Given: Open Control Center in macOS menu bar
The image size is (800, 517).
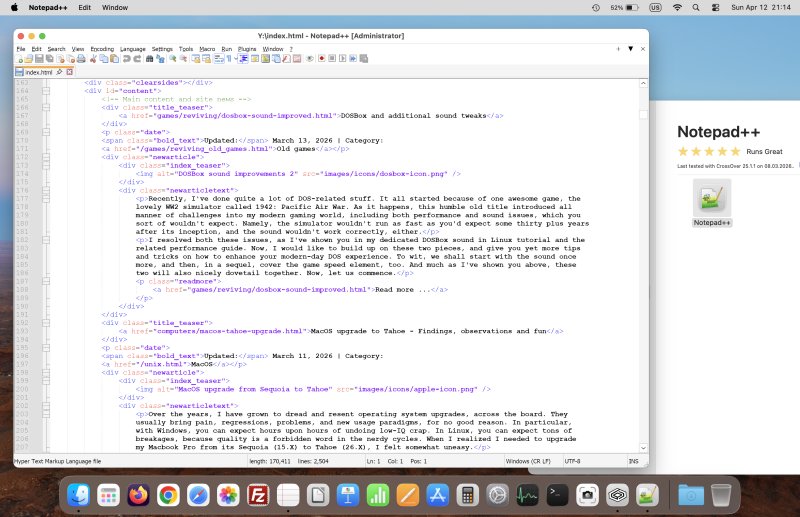Looking at the screenshot, I should point(715,8).
